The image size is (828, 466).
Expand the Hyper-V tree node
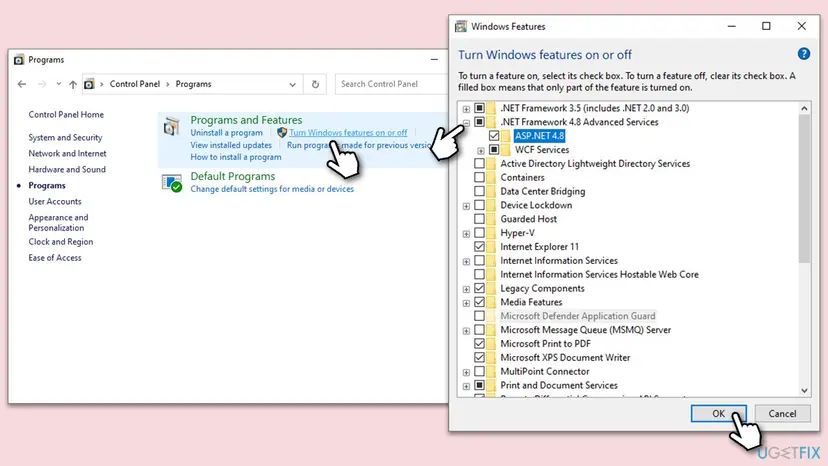click(x=466, y=234)
